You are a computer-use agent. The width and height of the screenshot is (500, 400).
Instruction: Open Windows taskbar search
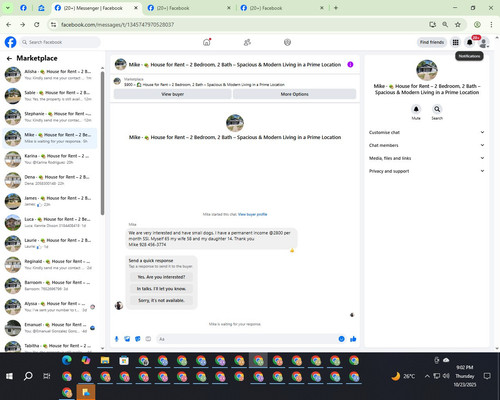(28, 376)
